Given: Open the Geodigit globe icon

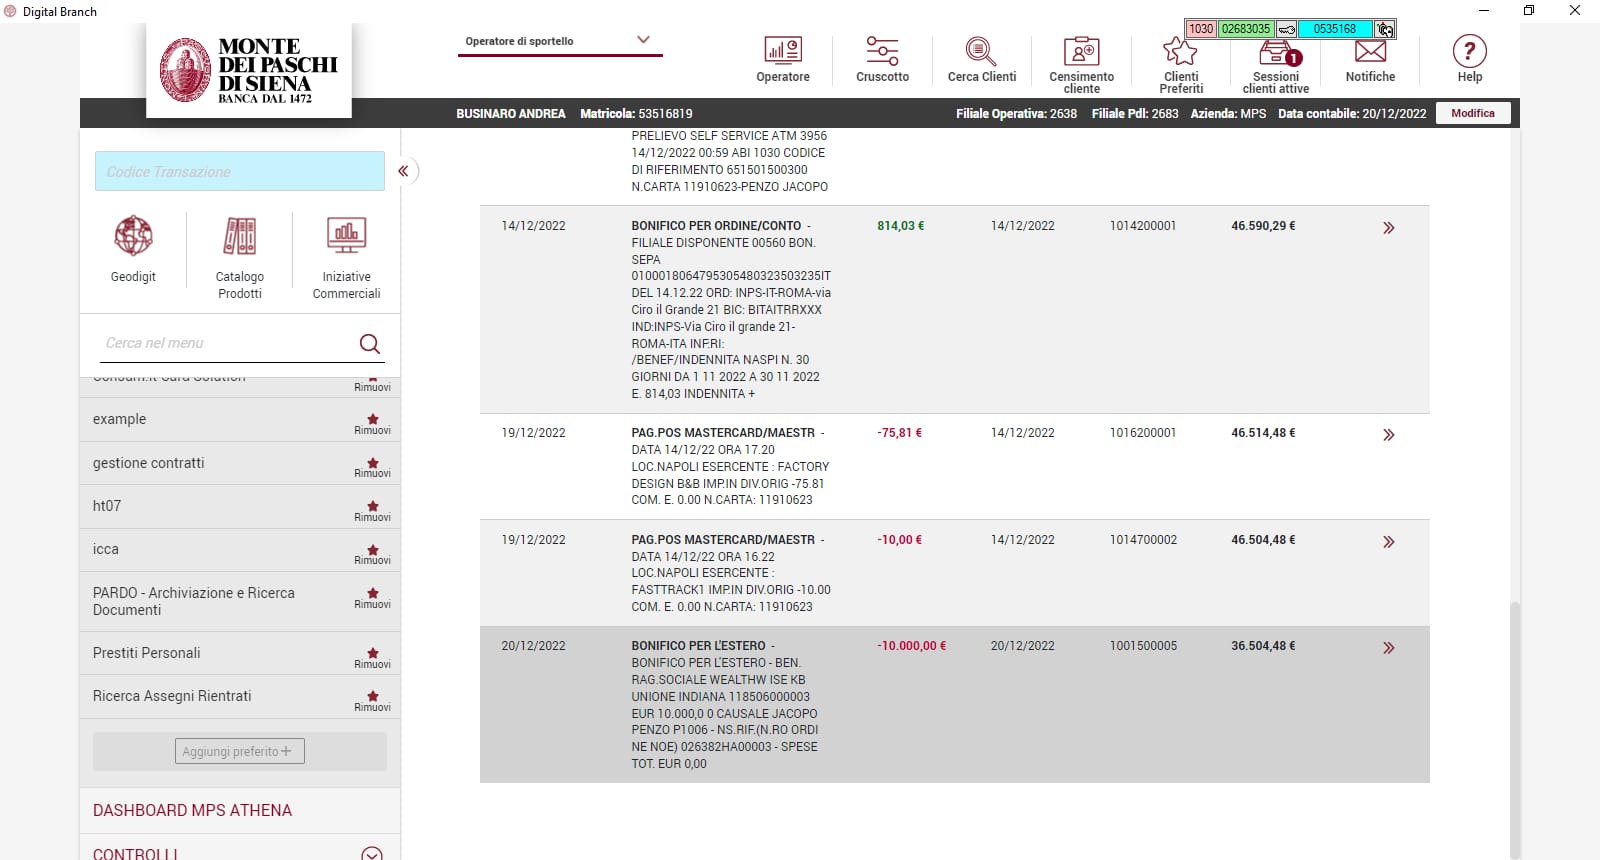Looking at the screenshot, I should (133, 237).
